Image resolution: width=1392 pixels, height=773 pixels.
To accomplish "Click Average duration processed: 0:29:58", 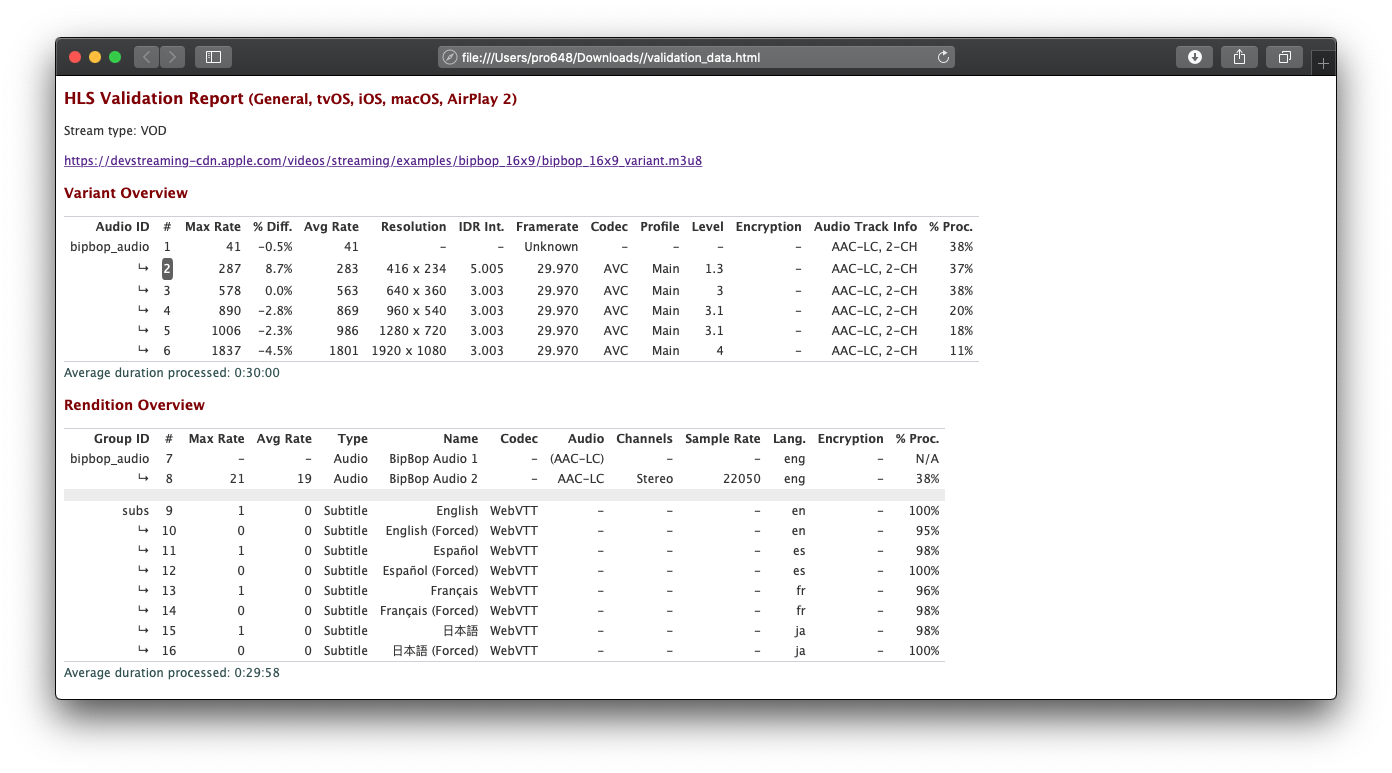I will tap(172, 673).
